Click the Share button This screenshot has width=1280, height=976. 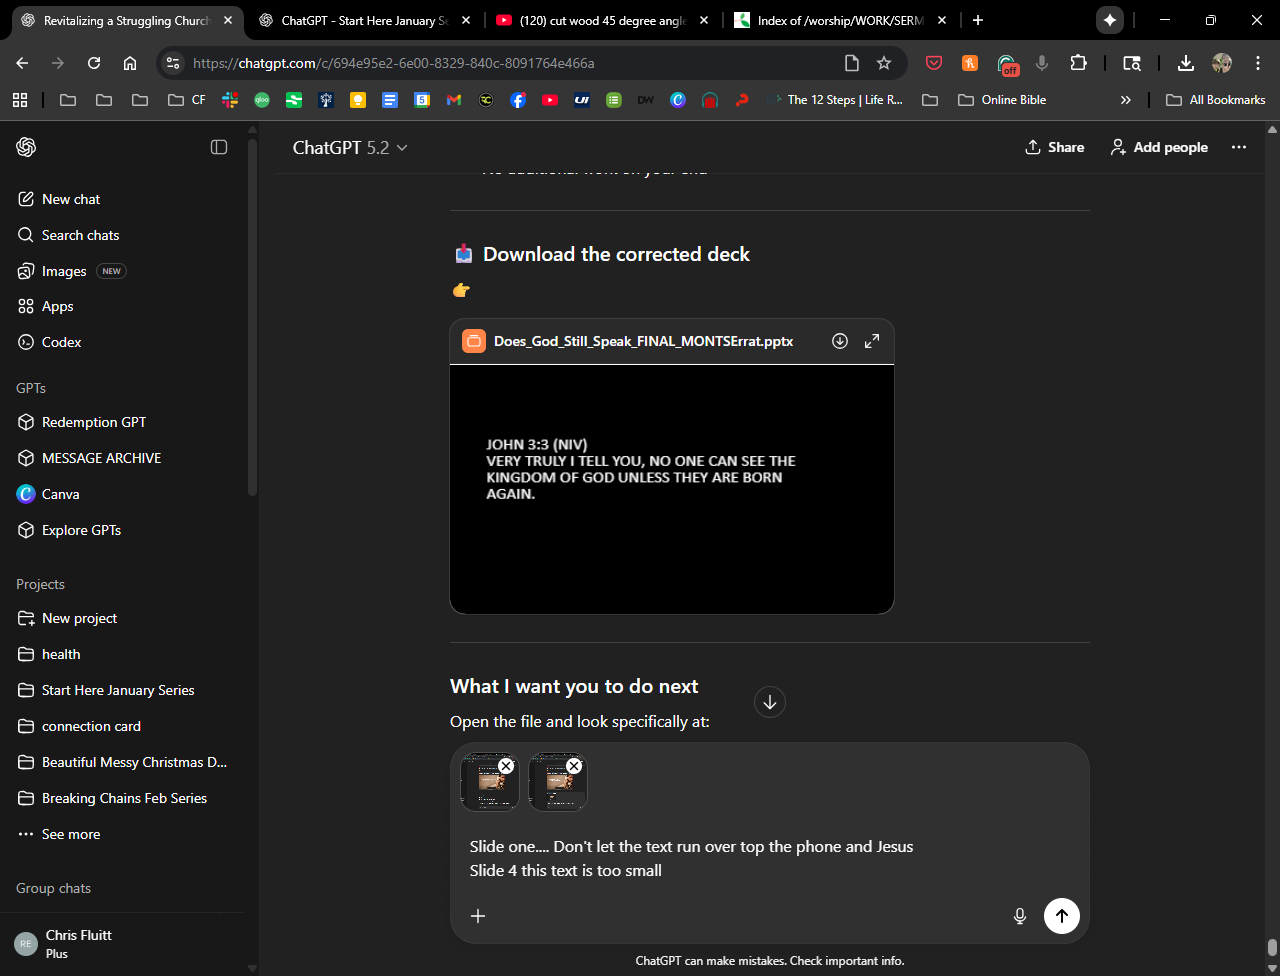pos(1054,147)
